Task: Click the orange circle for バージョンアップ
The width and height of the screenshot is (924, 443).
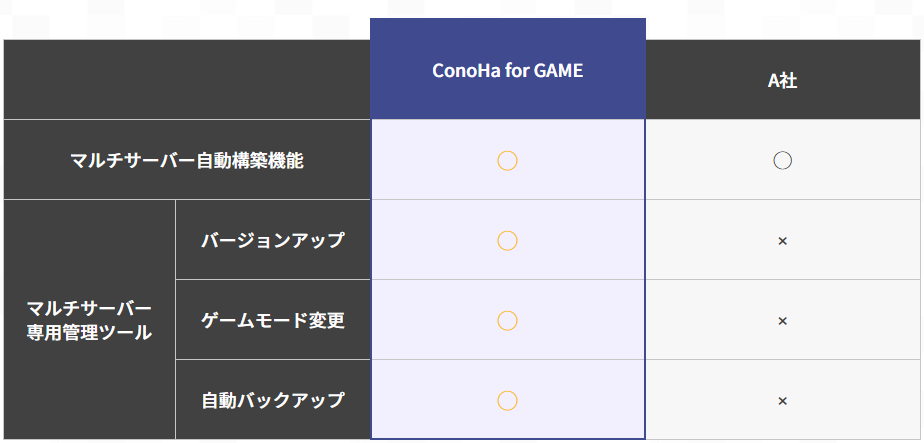Action: [507, 241]
